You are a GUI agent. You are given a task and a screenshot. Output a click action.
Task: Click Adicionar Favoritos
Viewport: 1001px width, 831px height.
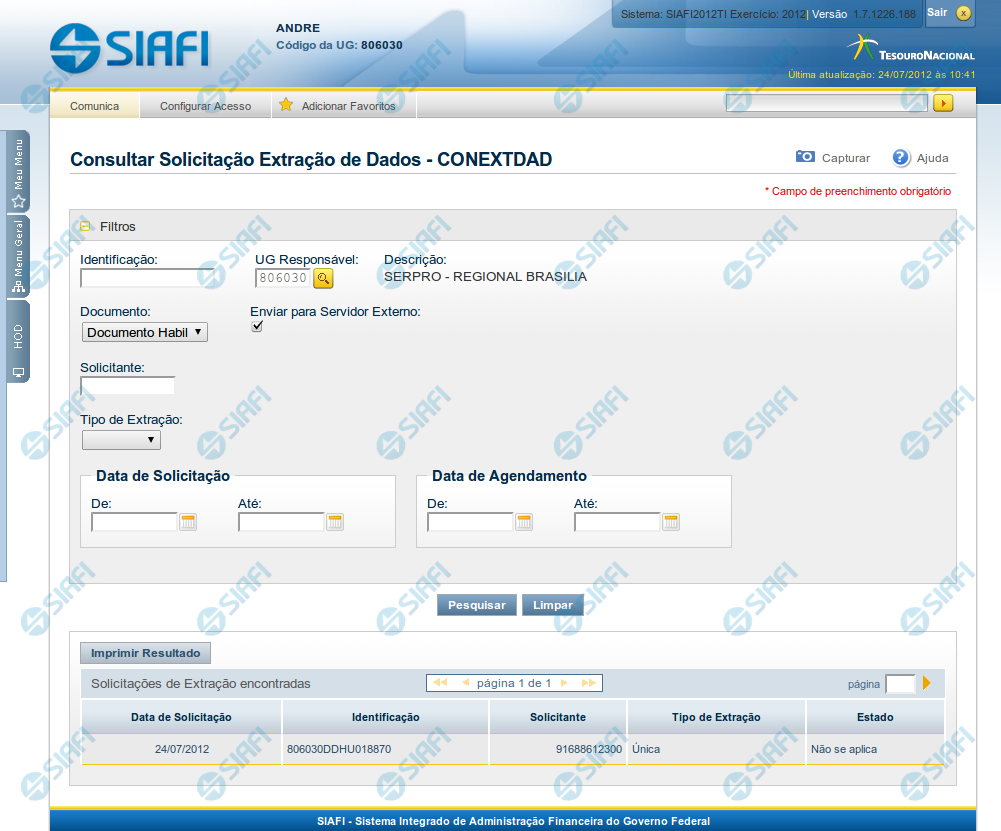[x=347, y=106]
